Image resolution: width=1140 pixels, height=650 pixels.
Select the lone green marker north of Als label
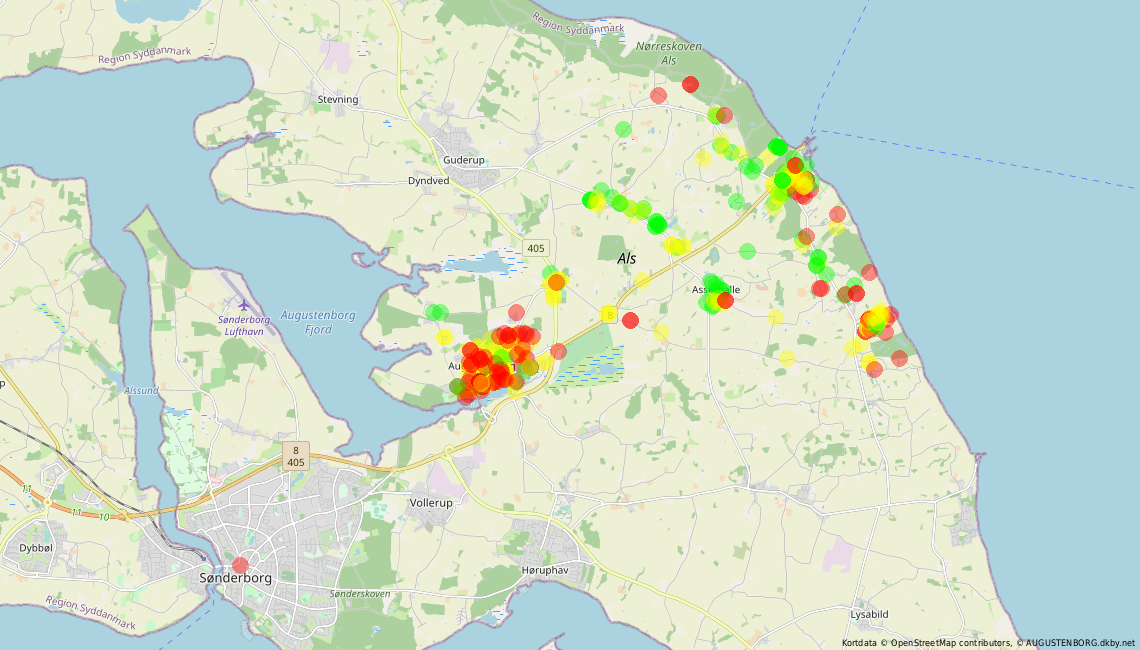tap(623, 129)
